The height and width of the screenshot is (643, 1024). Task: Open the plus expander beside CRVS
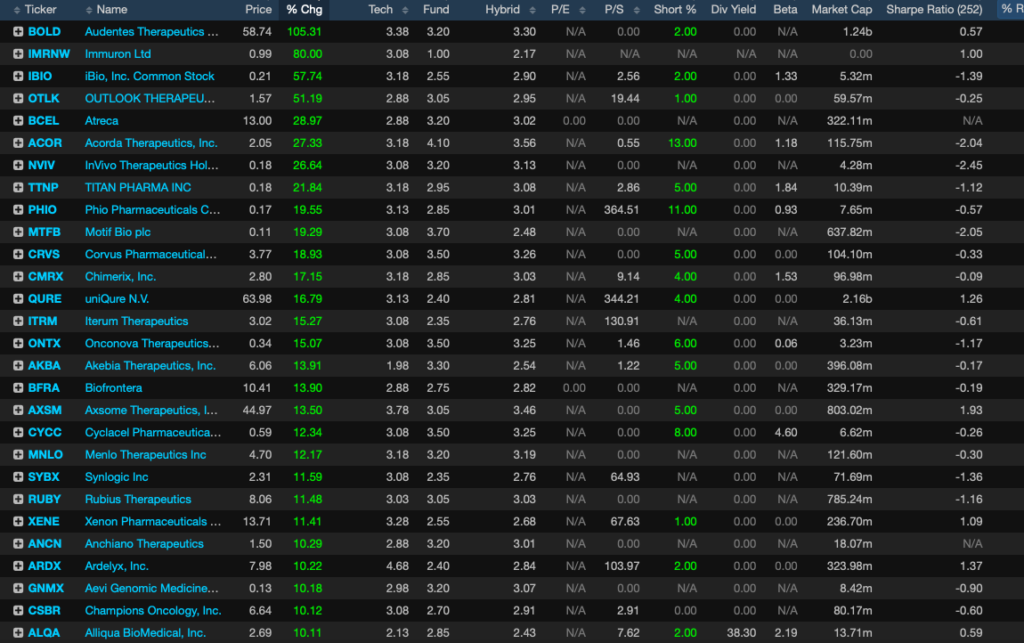[x=18, y=254]
